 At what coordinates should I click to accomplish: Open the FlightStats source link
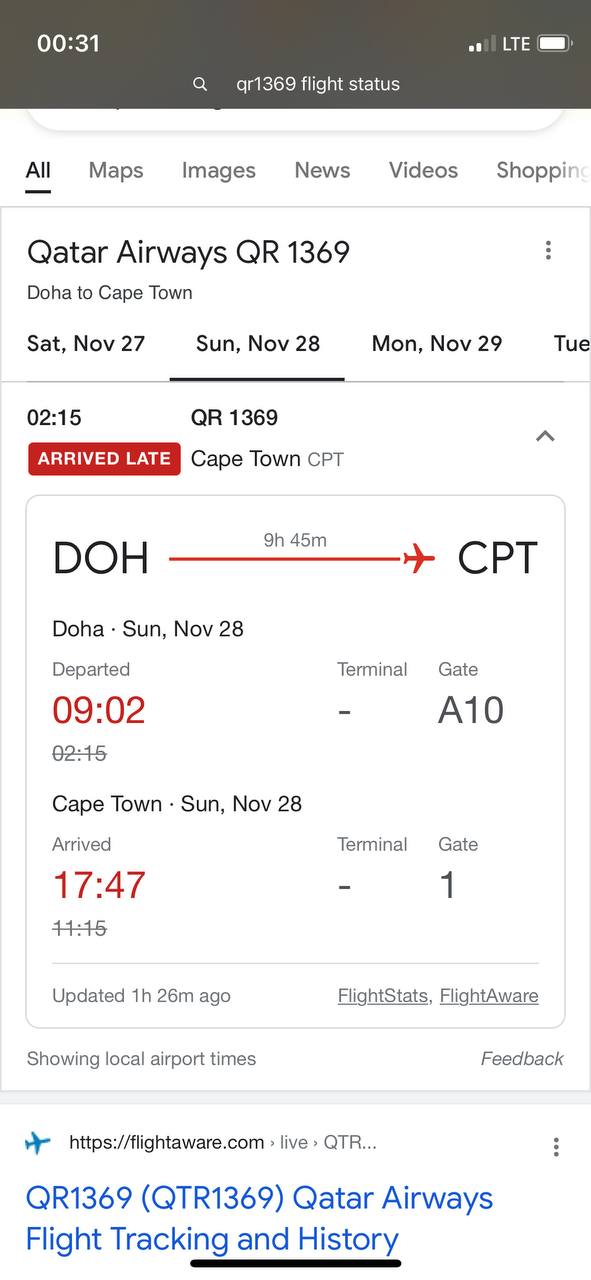coord(383,996)
